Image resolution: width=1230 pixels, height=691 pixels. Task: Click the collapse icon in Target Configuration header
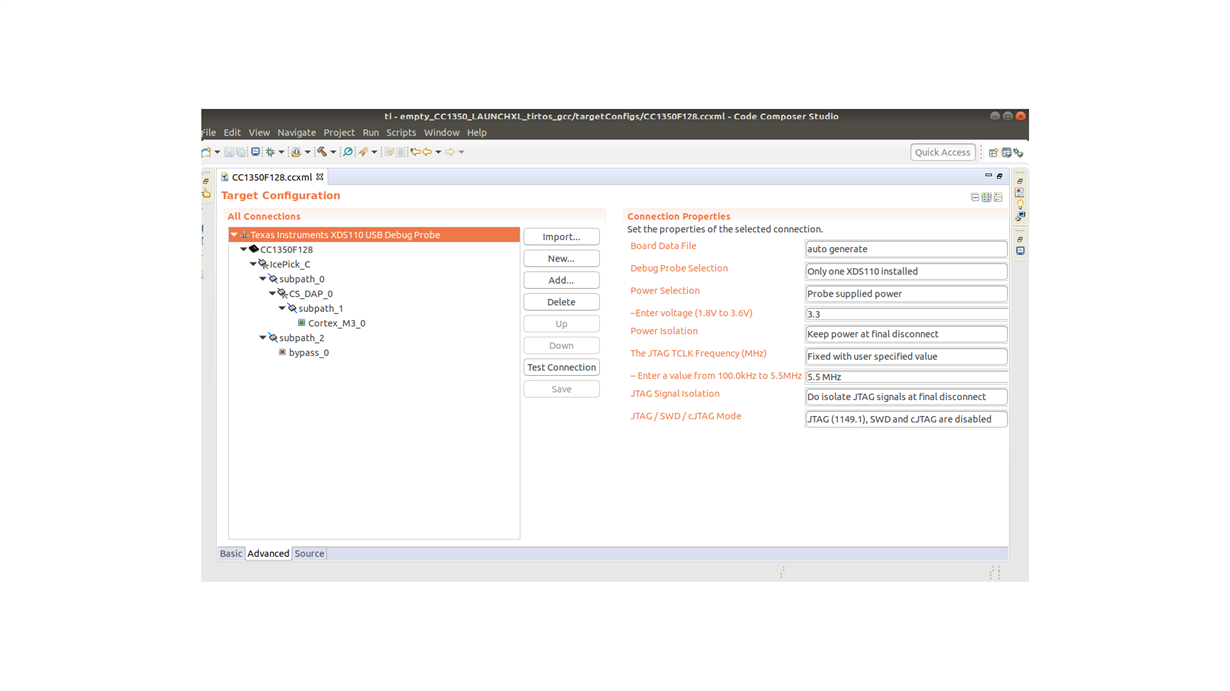tap(975, 198)
